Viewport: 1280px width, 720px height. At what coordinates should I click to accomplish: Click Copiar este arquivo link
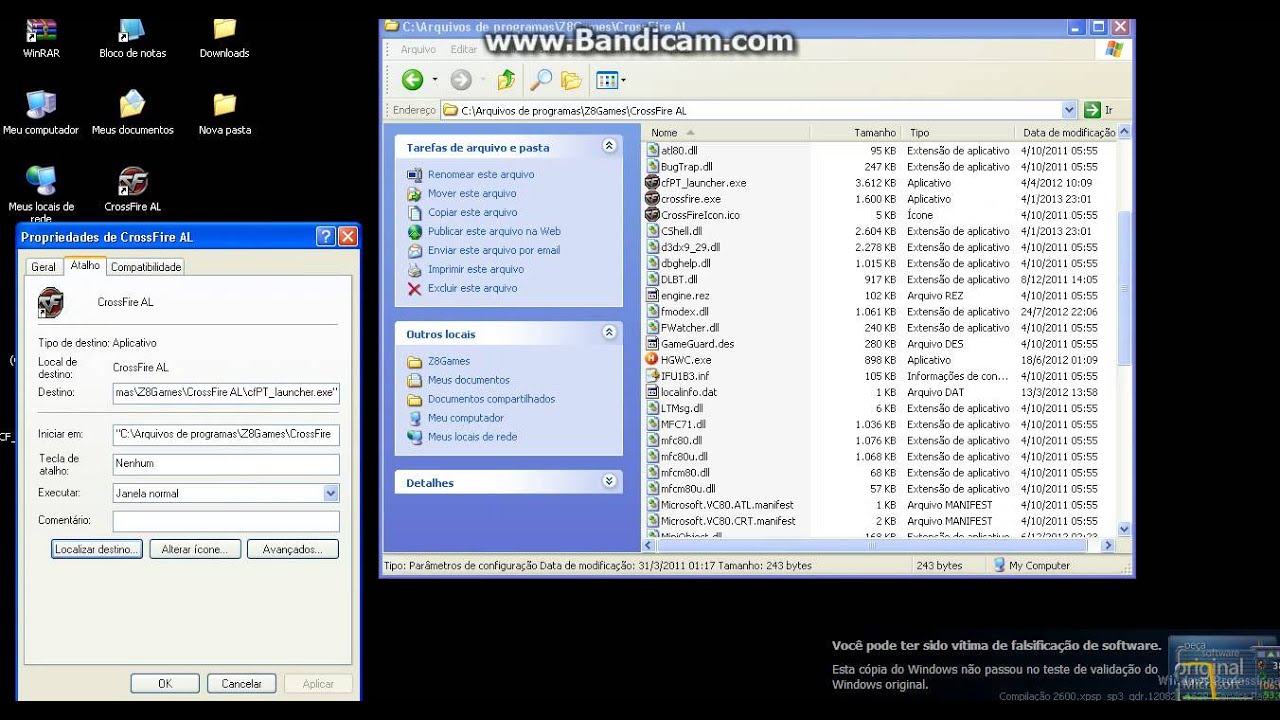473,212
